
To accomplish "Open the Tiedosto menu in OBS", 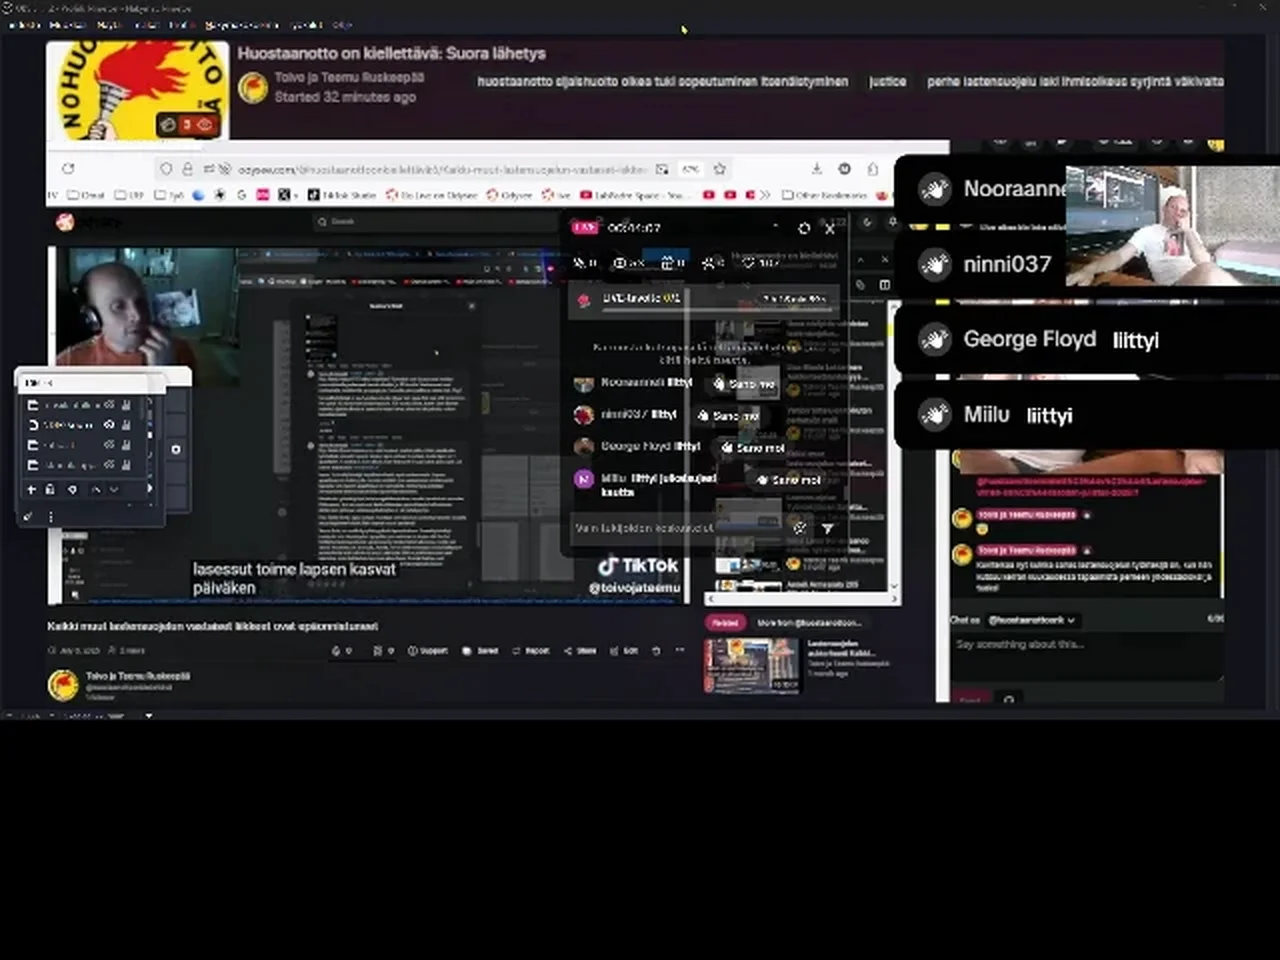I will (x=24, y=25).
